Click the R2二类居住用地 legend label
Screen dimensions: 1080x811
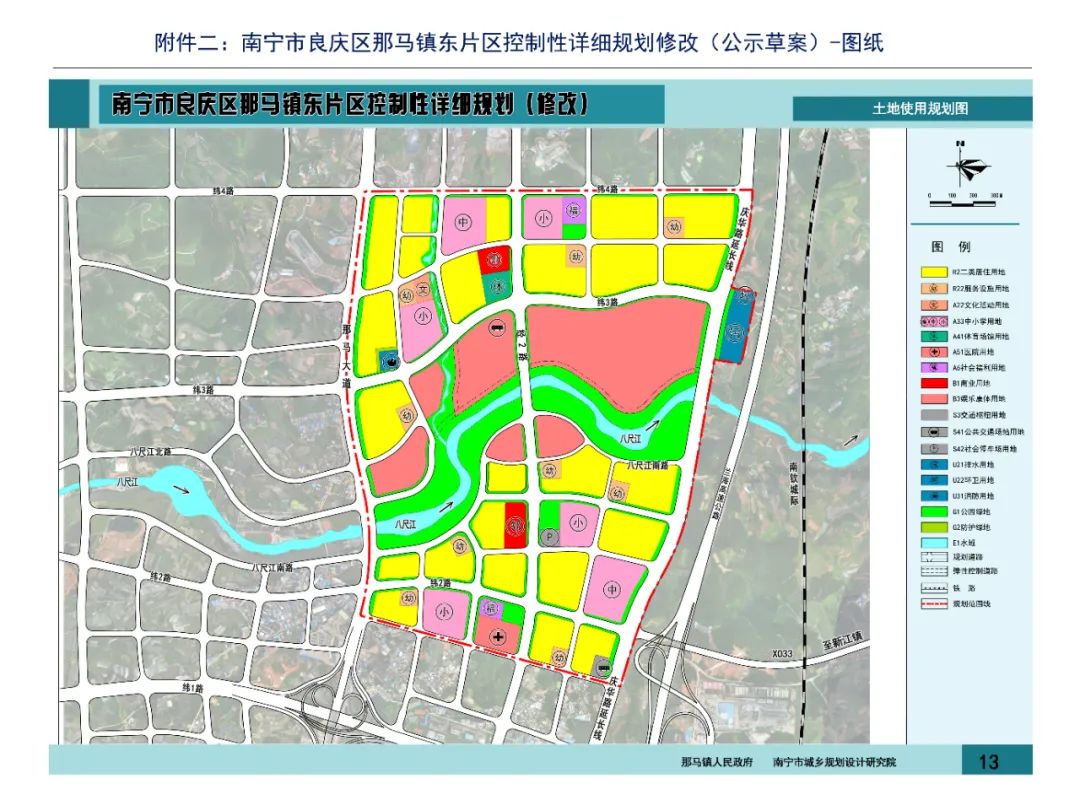pos(978,272)
